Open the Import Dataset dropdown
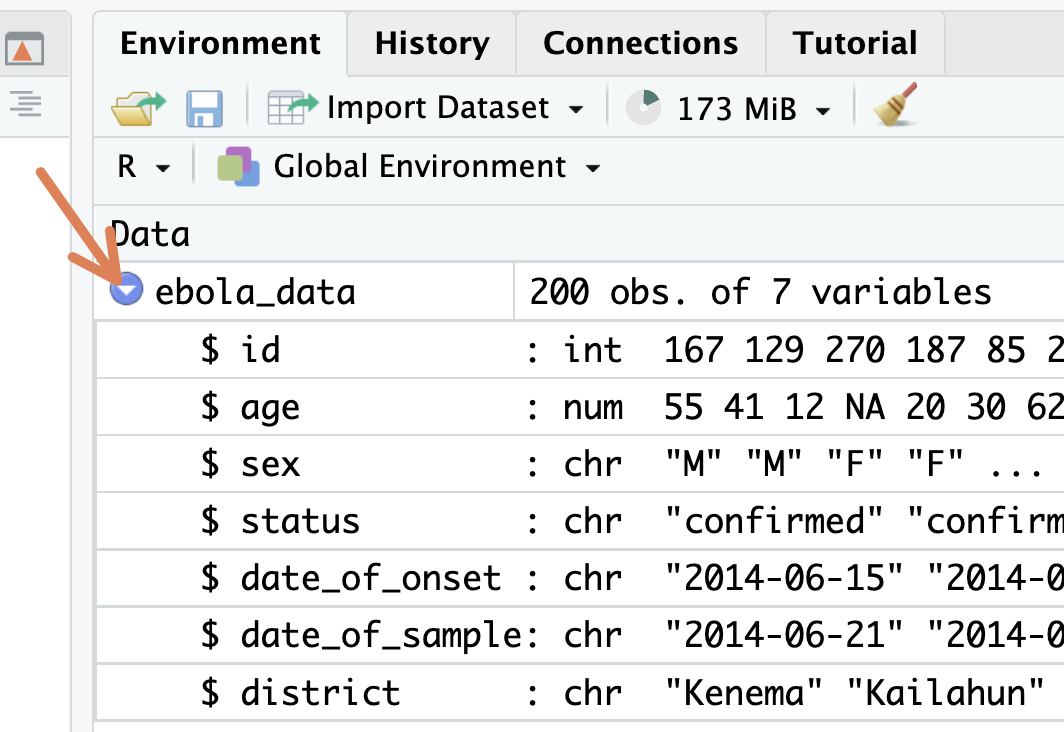Viewport: 1064px width, 732px height. click(x=575, y=109)
